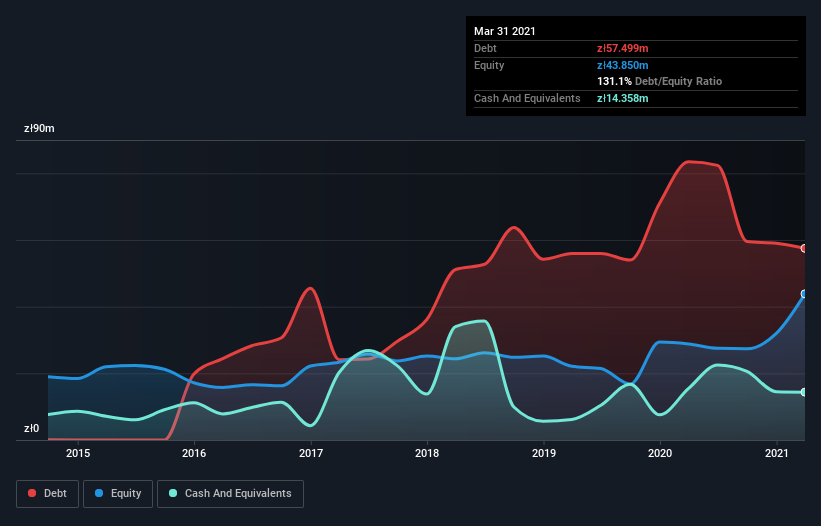Click the red Debt legend dot

coord(32,493)
